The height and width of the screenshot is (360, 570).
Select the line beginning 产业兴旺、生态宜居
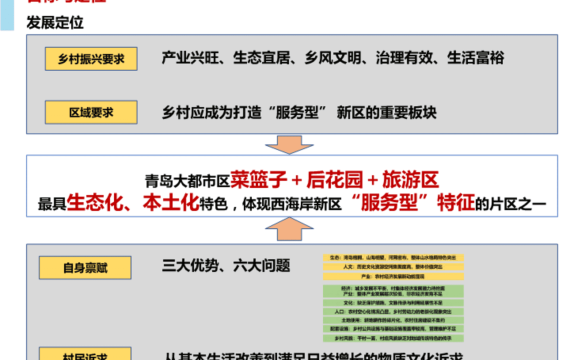(x=333, y=58)
